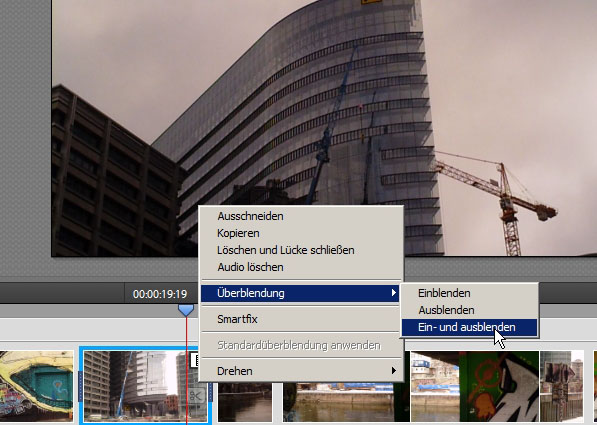This screenshot has width=597, height=425.
Task: Expand the Drehen submenu arrow
Action: (x=393, y=371)
